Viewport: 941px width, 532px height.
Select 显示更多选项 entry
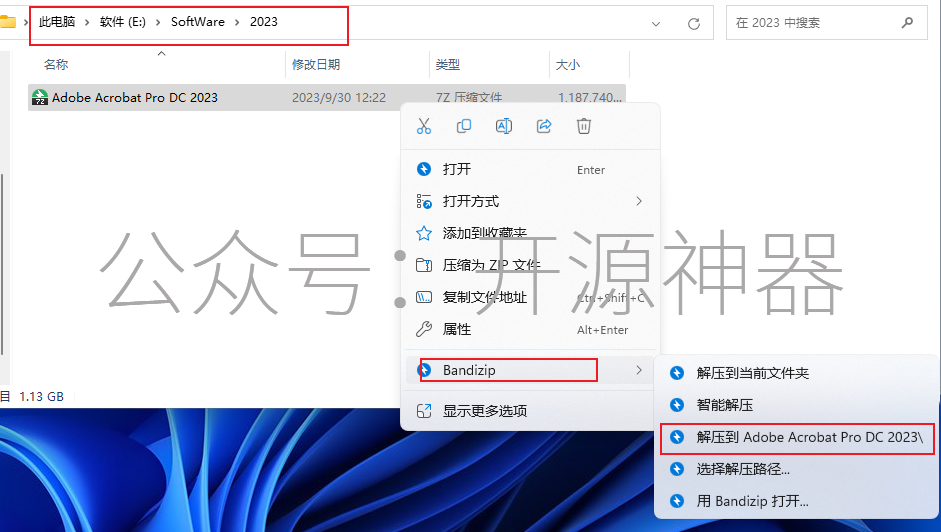tap(530, 411)
